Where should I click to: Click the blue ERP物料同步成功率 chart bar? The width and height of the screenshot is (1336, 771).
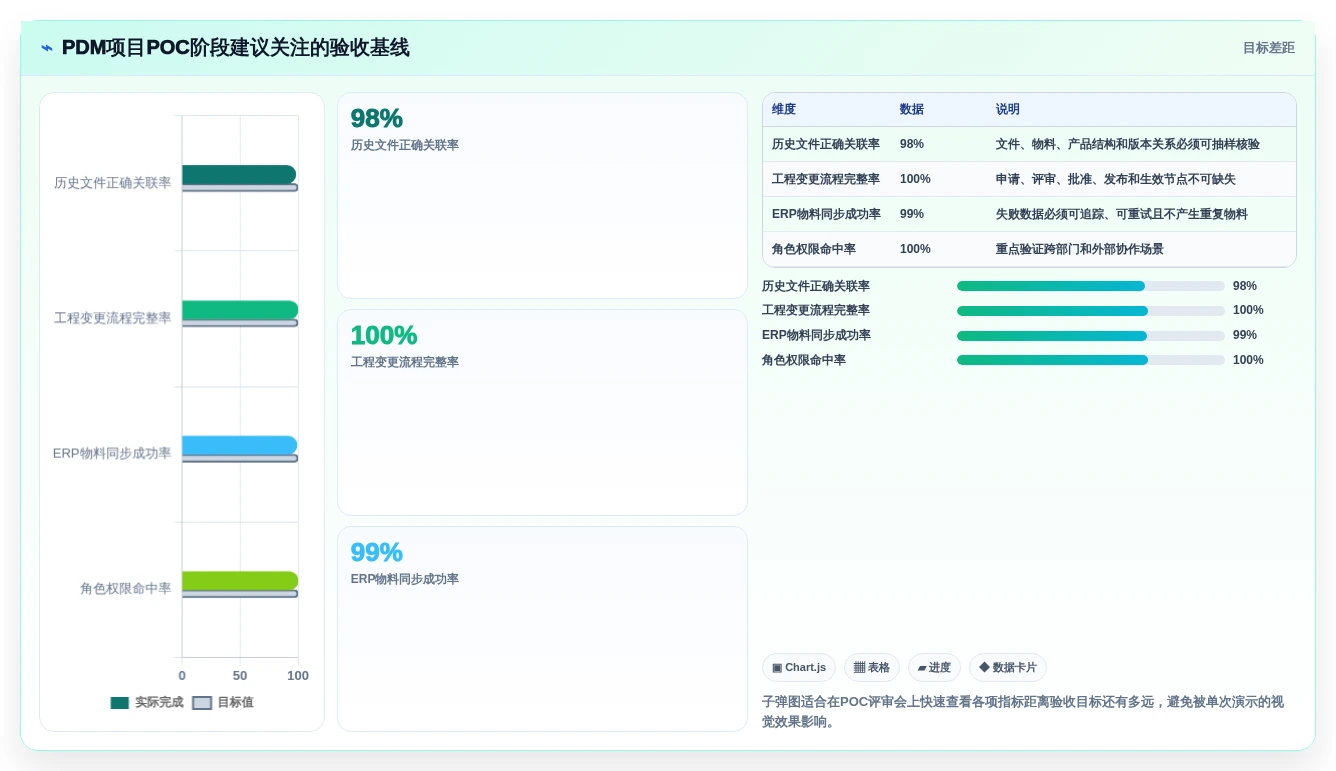coord(240,445)
